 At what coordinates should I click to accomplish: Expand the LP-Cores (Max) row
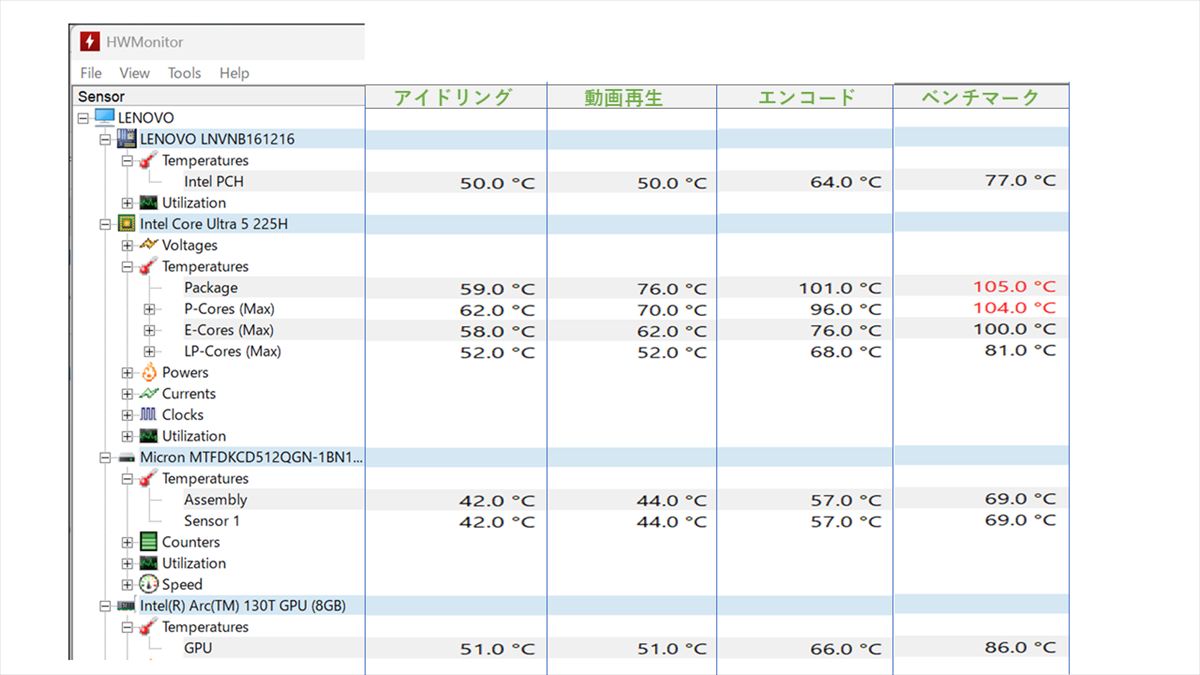[x=149, y=351]
